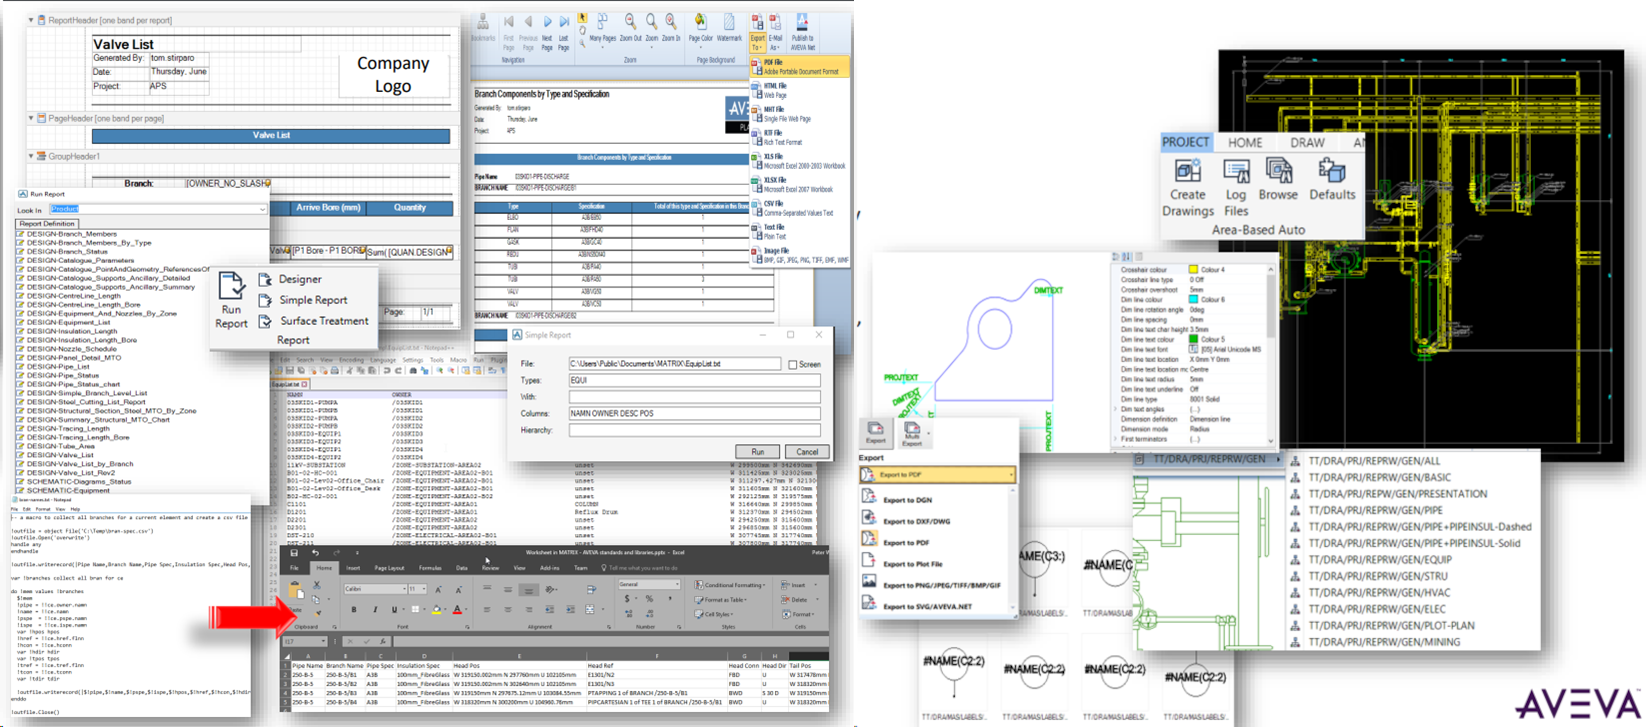Choose CSV File export option

799,208
